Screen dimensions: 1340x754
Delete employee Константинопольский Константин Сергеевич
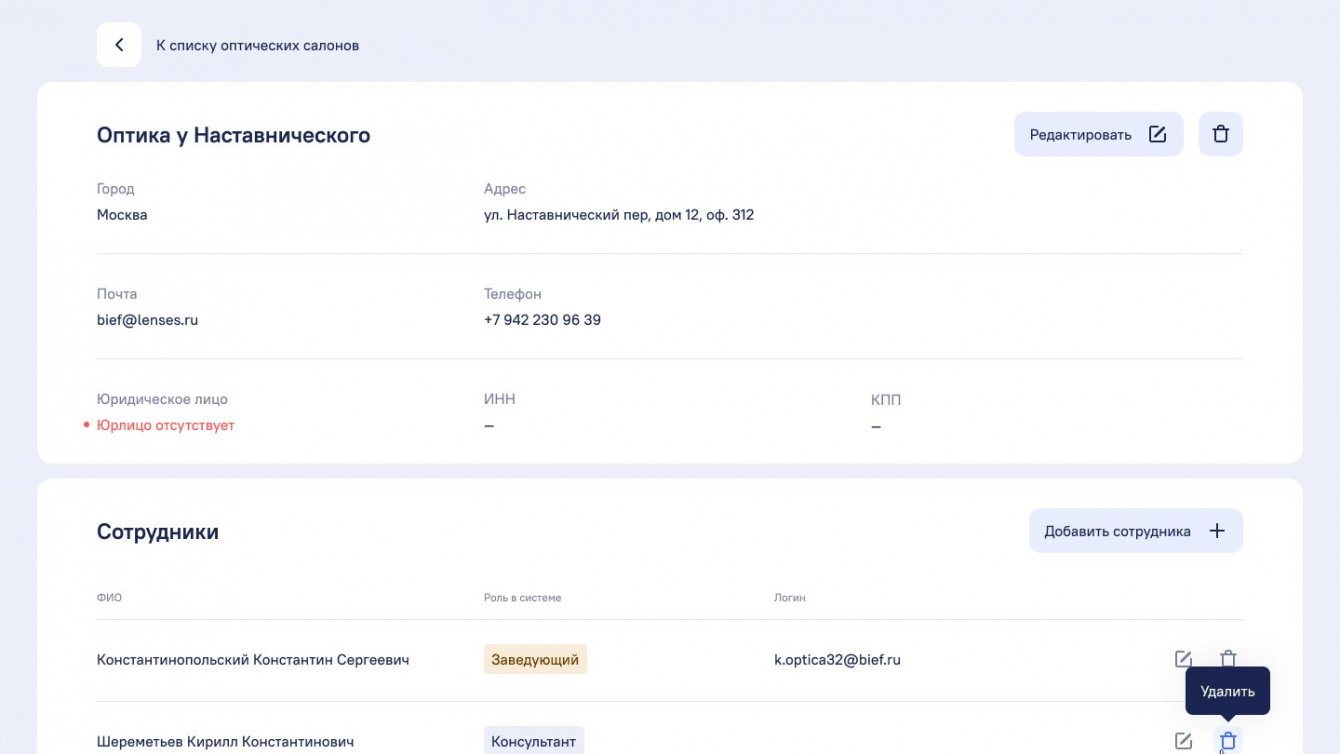pyautogui.click(x=1228, y=659)
